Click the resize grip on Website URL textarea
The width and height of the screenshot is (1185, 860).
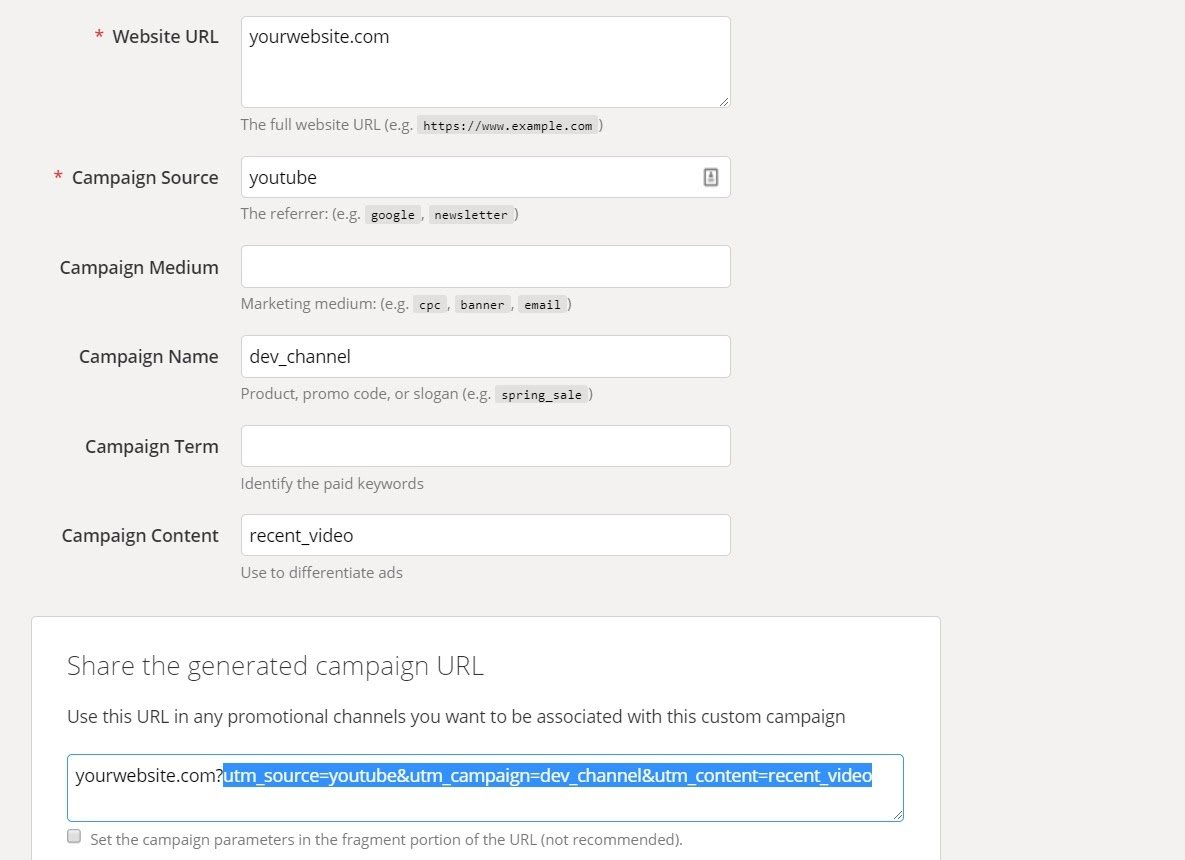(723, 100)
